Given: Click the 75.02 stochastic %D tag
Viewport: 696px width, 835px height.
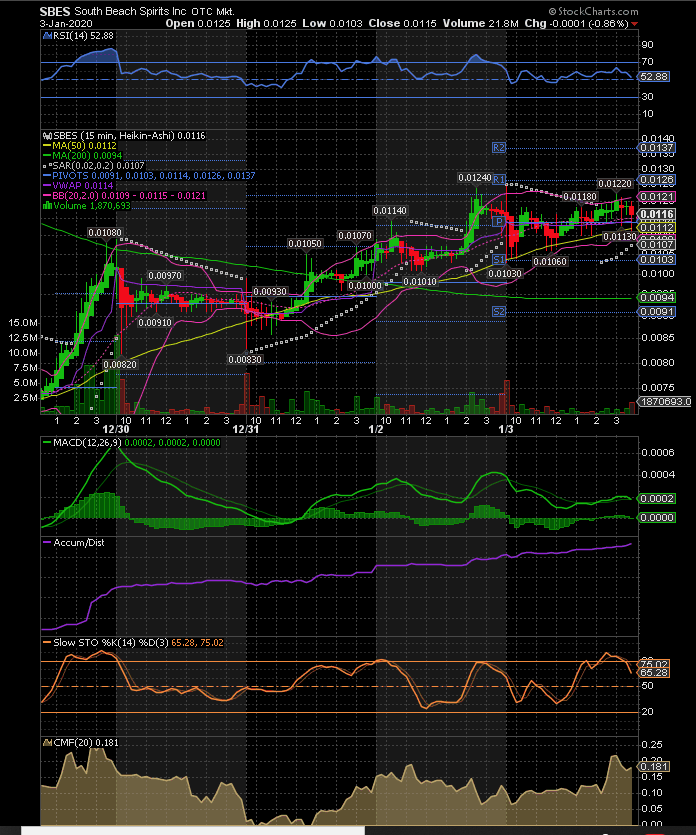Looking at the screenshot, I should point(654,664).
